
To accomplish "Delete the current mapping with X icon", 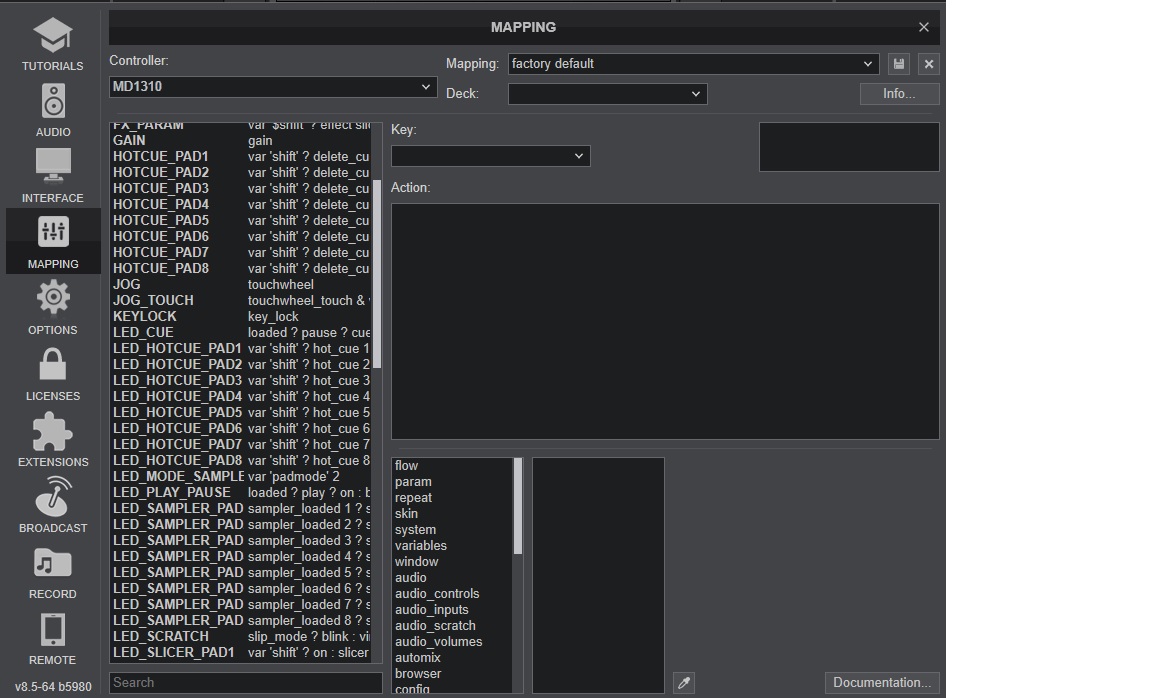I will (x=929, y=64).
